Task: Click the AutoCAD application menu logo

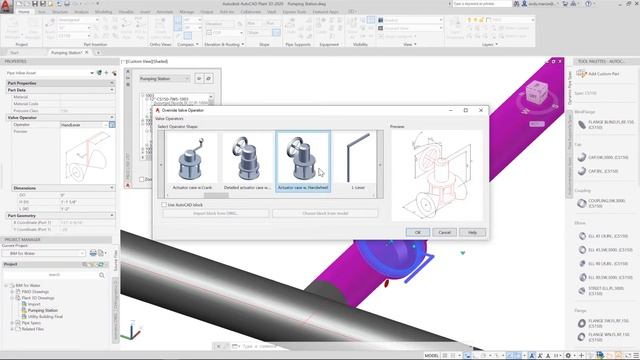Action: tap(7, 7)
